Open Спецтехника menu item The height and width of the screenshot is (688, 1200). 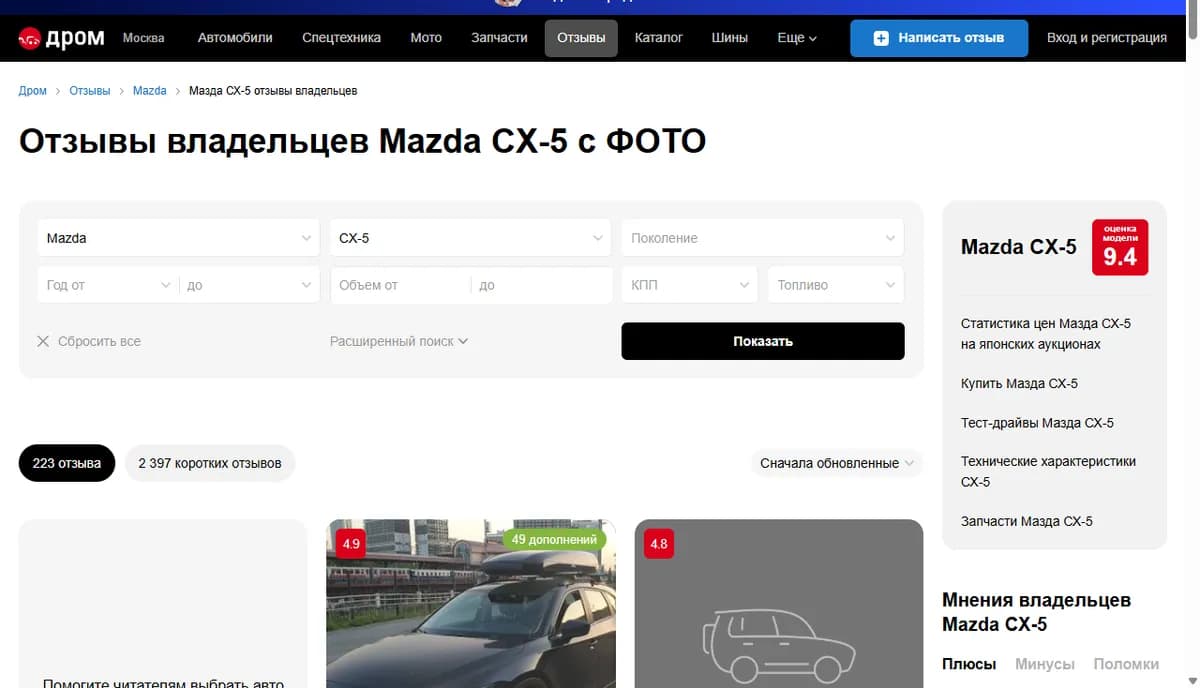click(x=342, y=38)
